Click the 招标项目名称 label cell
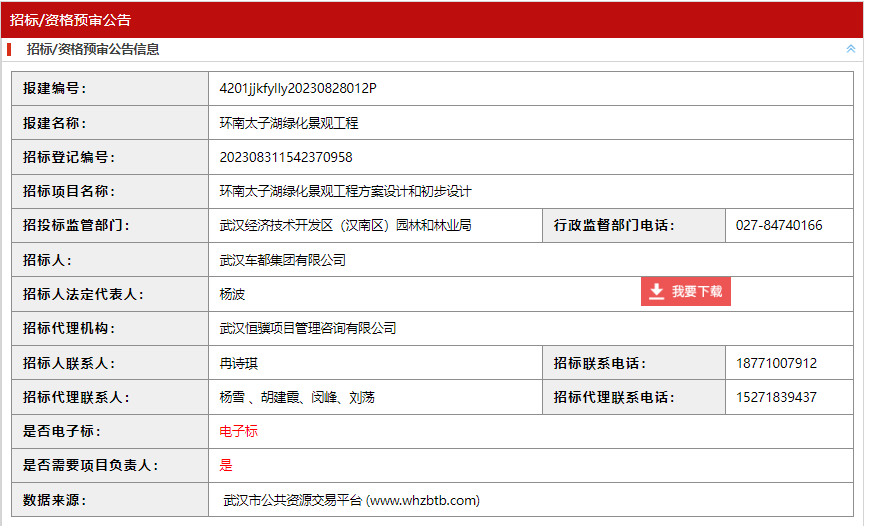Screen dimensions: 869x526 pyautogui.click(x=110, y=191)
